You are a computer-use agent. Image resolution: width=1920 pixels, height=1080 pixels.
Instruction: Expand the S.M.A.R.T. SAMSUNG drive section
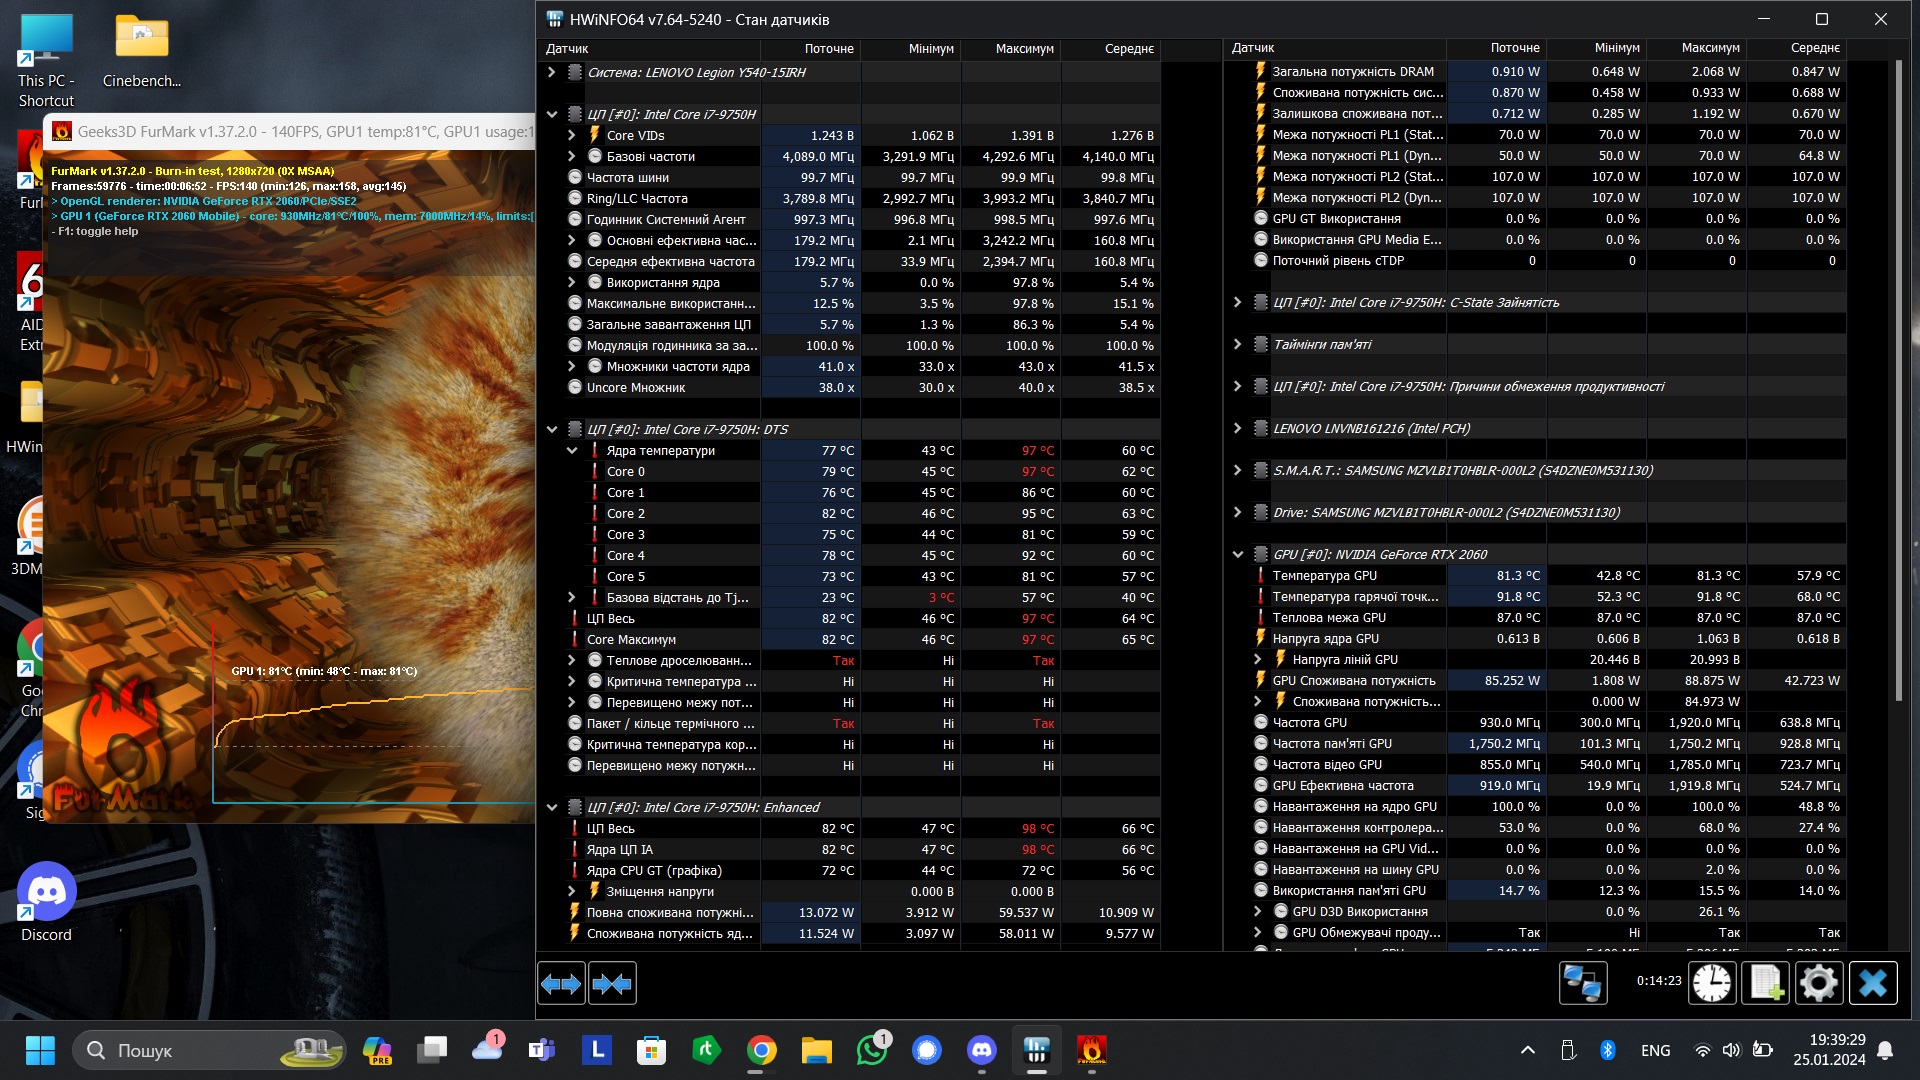click(x=1237, y=470)
